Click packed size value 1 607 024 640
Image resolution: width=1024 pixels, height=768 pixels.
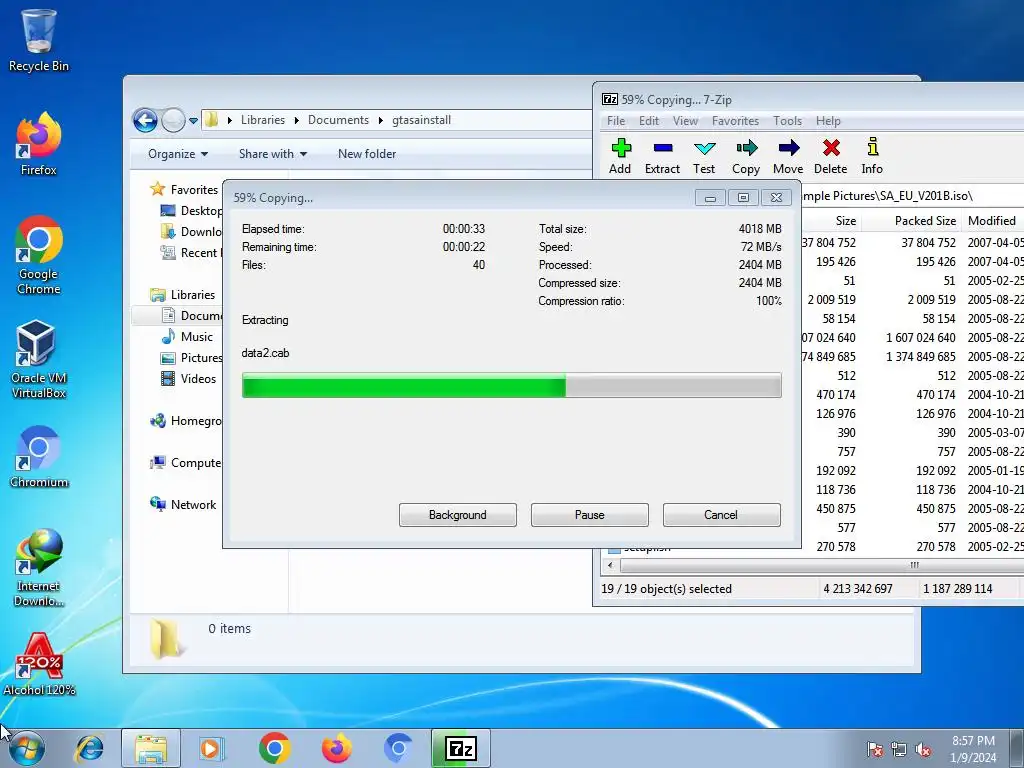pos(921,338)
